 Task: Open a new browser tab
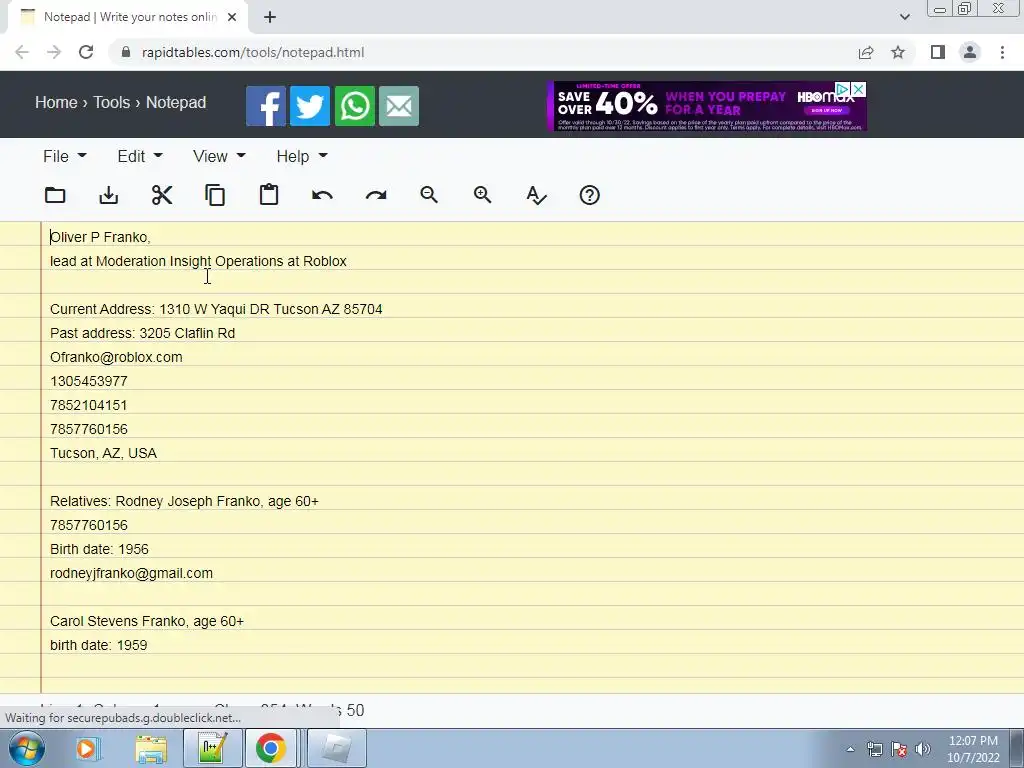click(x=270, y=17)
